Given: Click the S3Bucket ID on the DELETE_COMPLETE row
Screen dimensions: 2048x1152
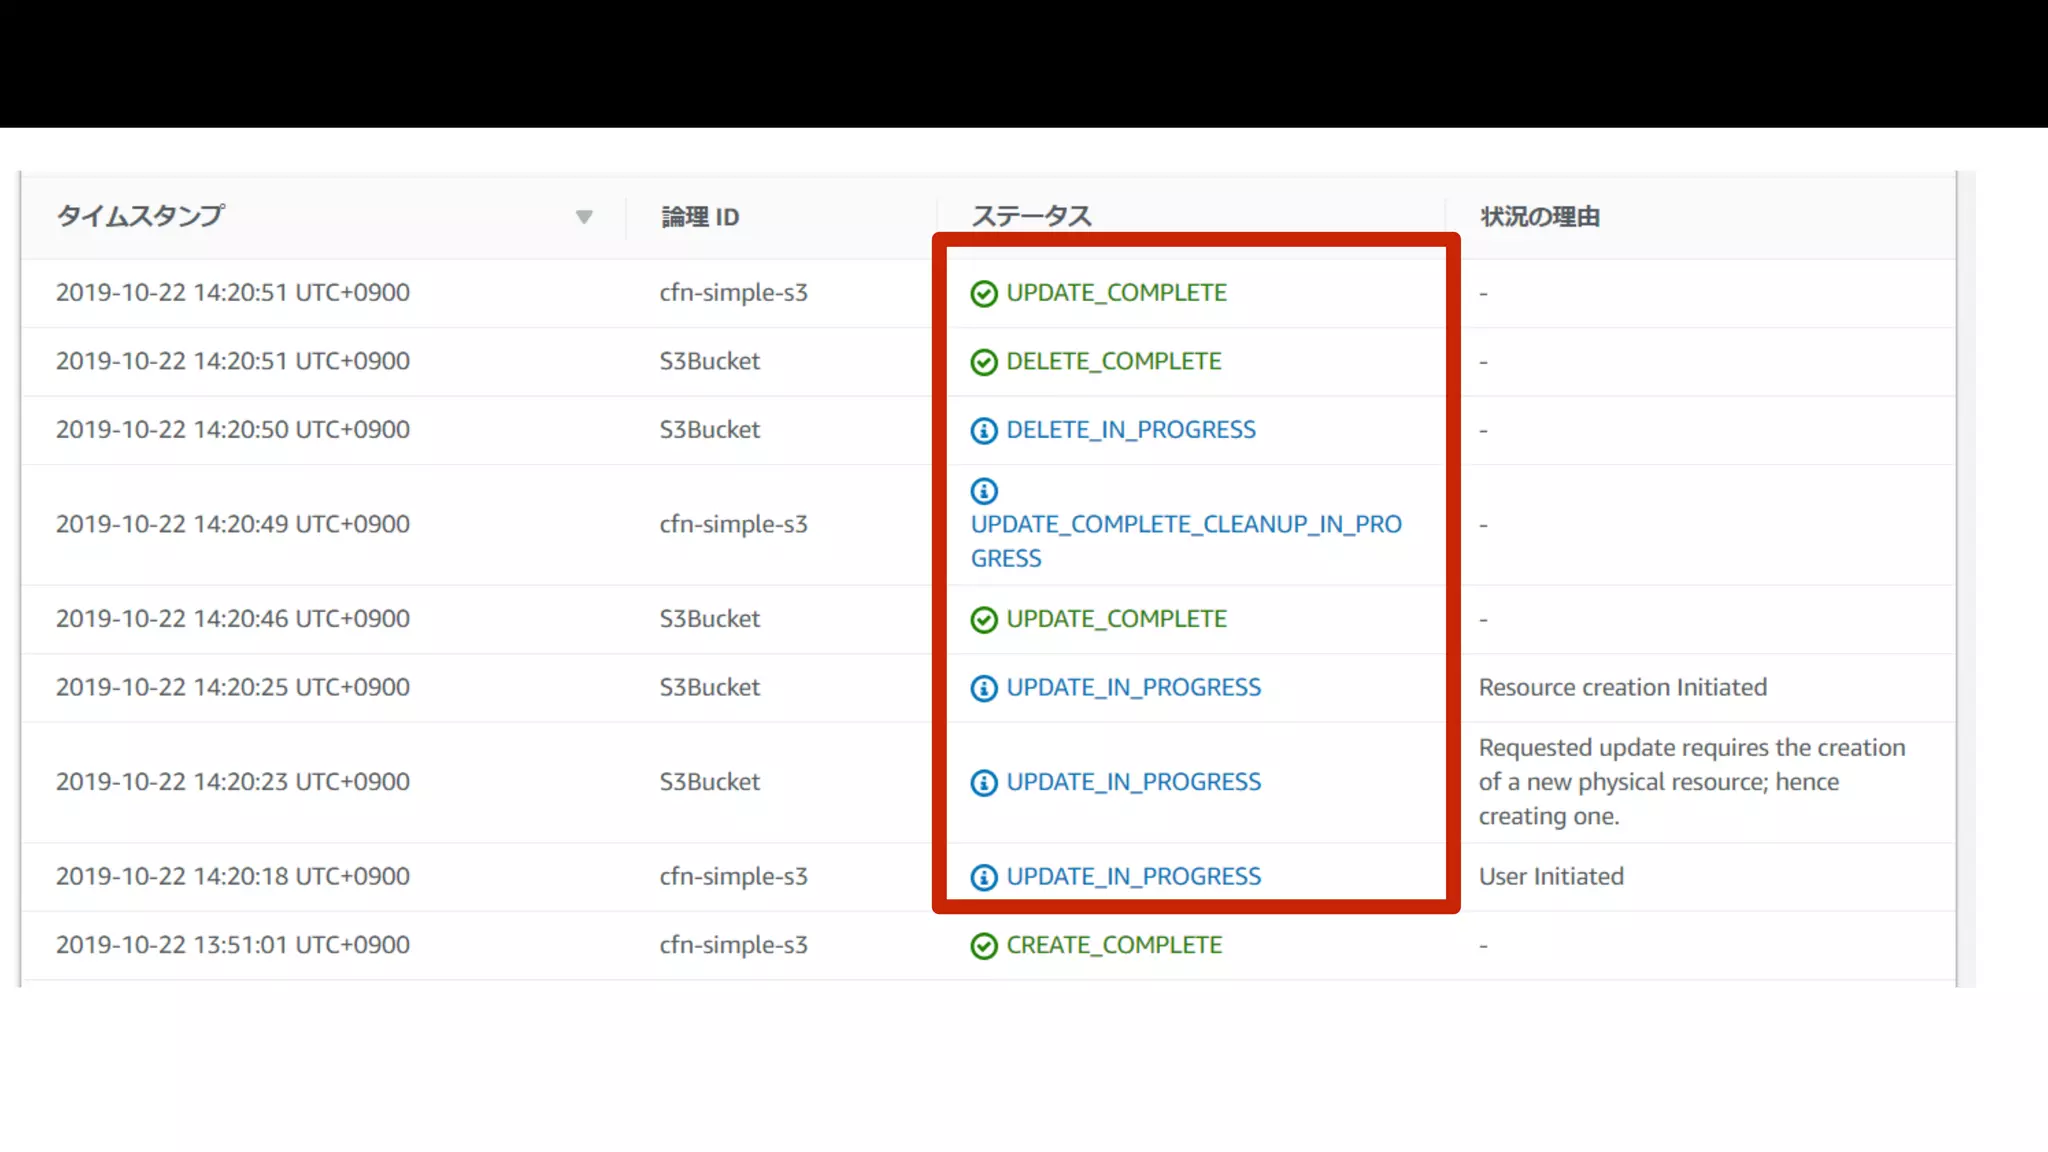Looking at the screenshot, I should click(x=709, y=361).
